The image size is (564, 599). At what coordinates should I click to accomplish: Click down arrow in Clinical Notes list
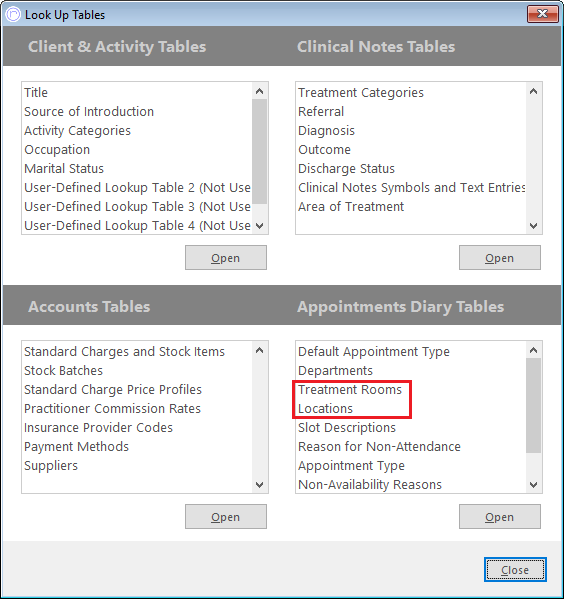point(533,226)
